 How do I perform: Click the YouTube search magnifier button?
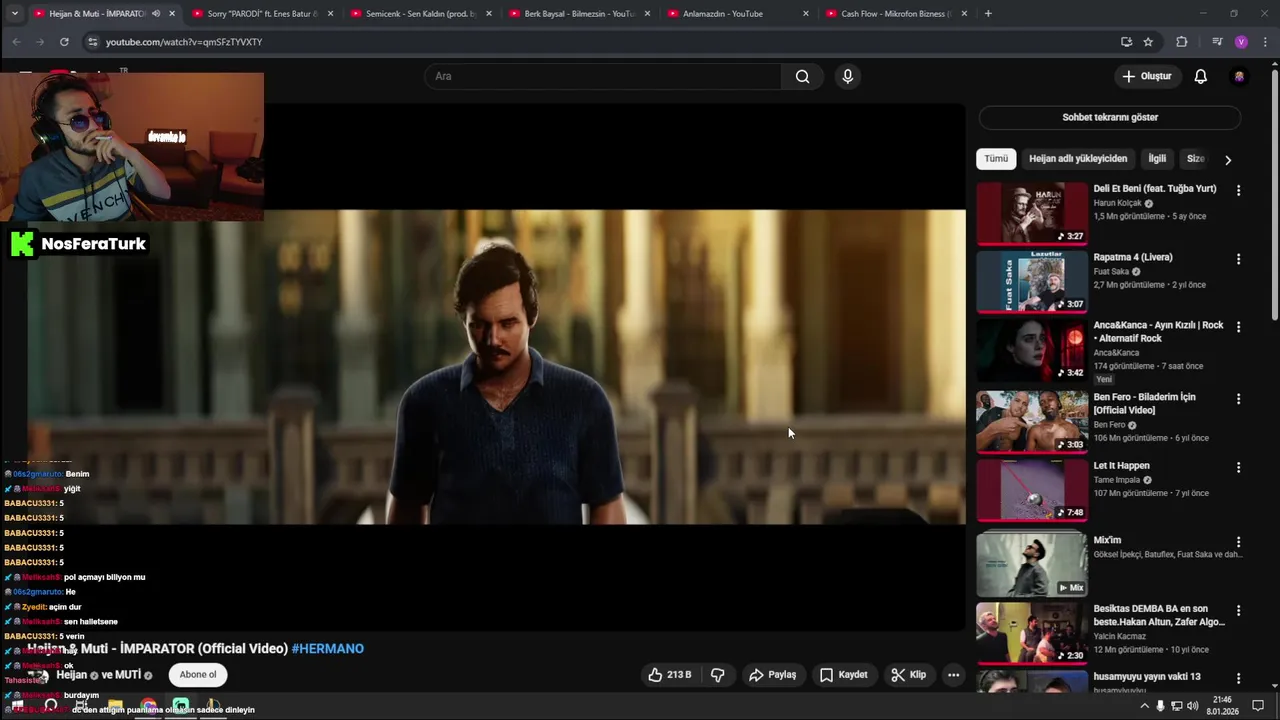[802, 76]
